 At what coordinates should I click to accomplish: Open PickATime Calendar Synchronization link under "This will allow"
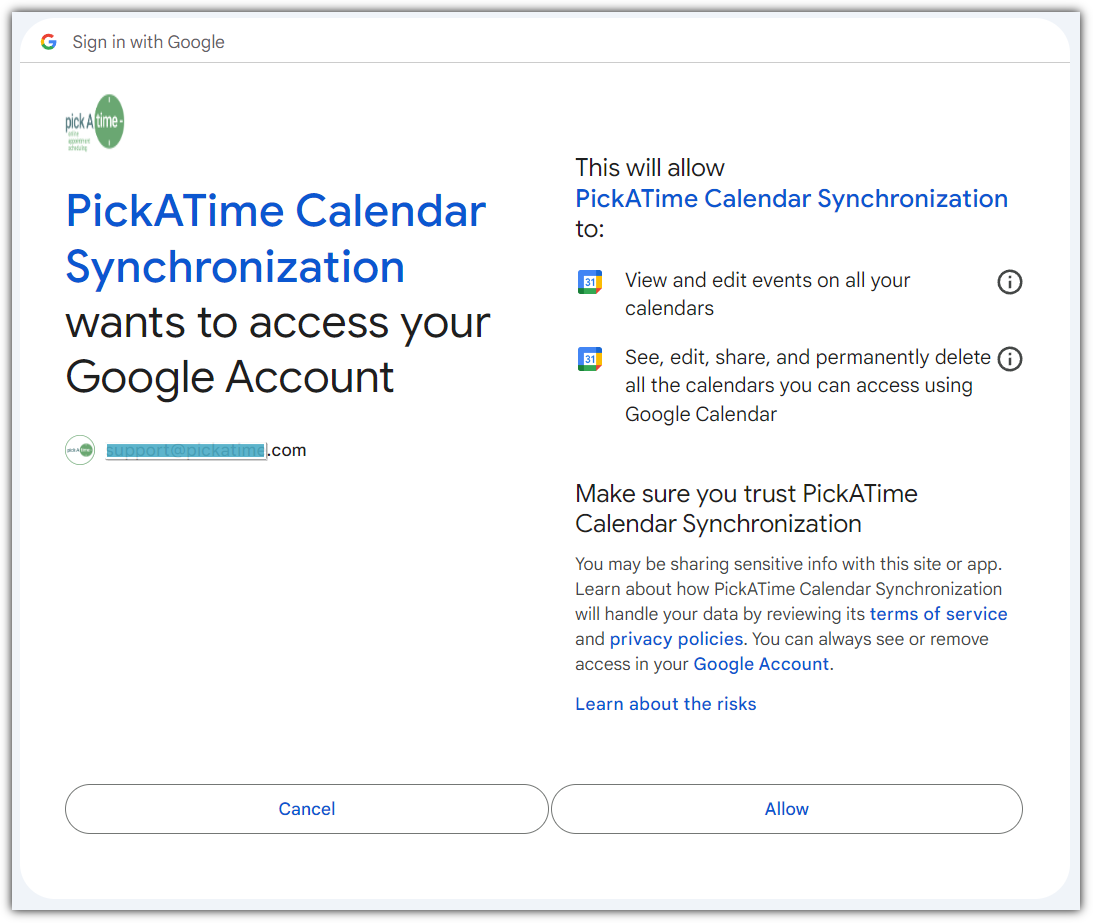click(791, 198)
